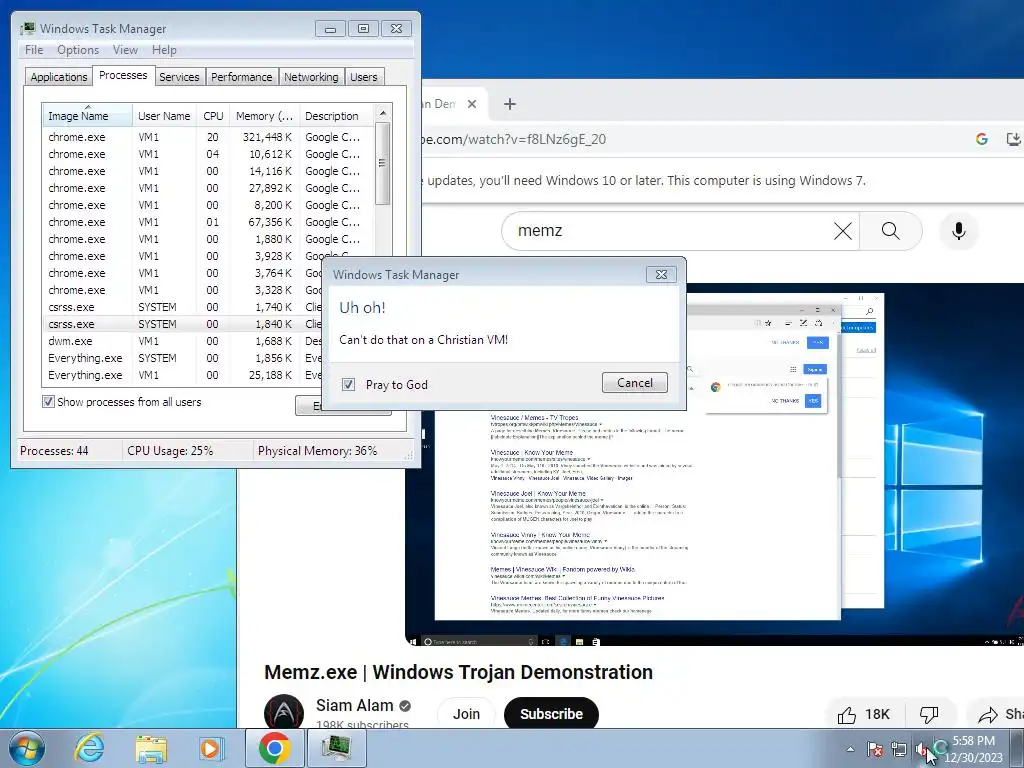Switch to the Performance tab
Screen dimensions: 1024x768
[242, 77]
